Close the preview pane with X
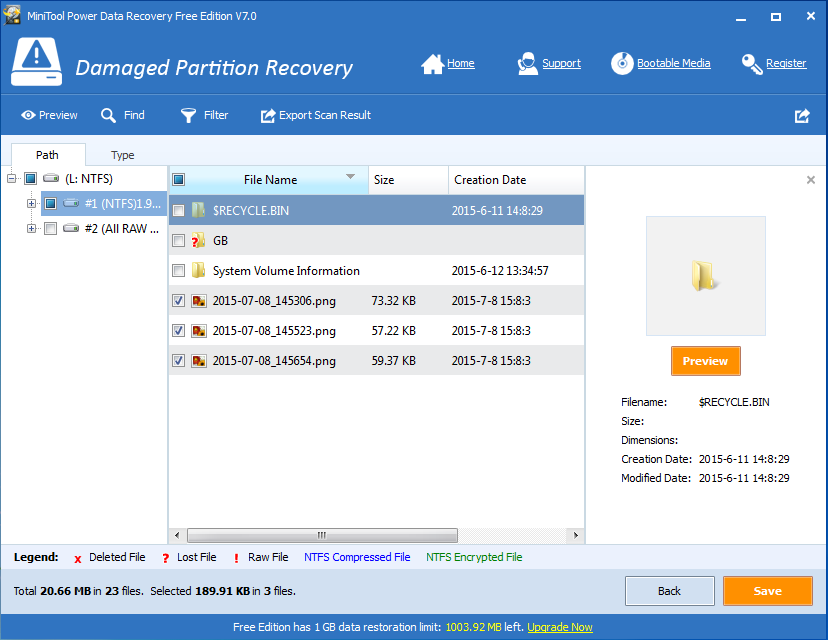828x640 pixels. (811, 180)
